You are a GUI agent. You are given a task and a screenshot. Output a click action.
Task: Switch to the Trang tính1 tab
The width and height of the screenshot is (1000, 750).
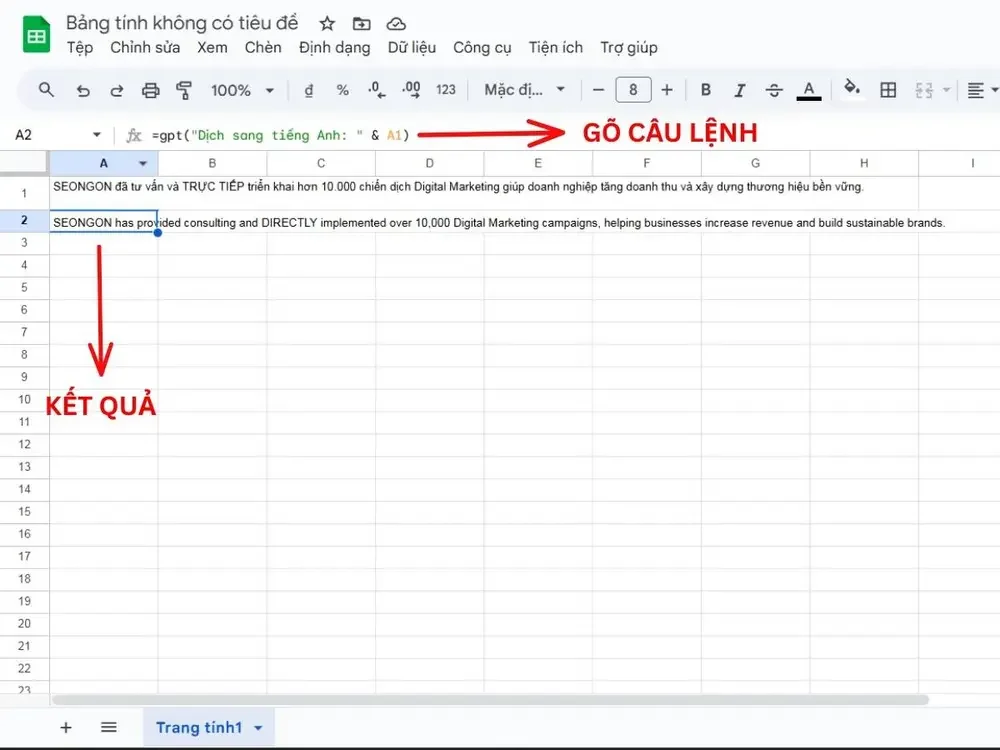pyautogui.click(x=199, y=728)
